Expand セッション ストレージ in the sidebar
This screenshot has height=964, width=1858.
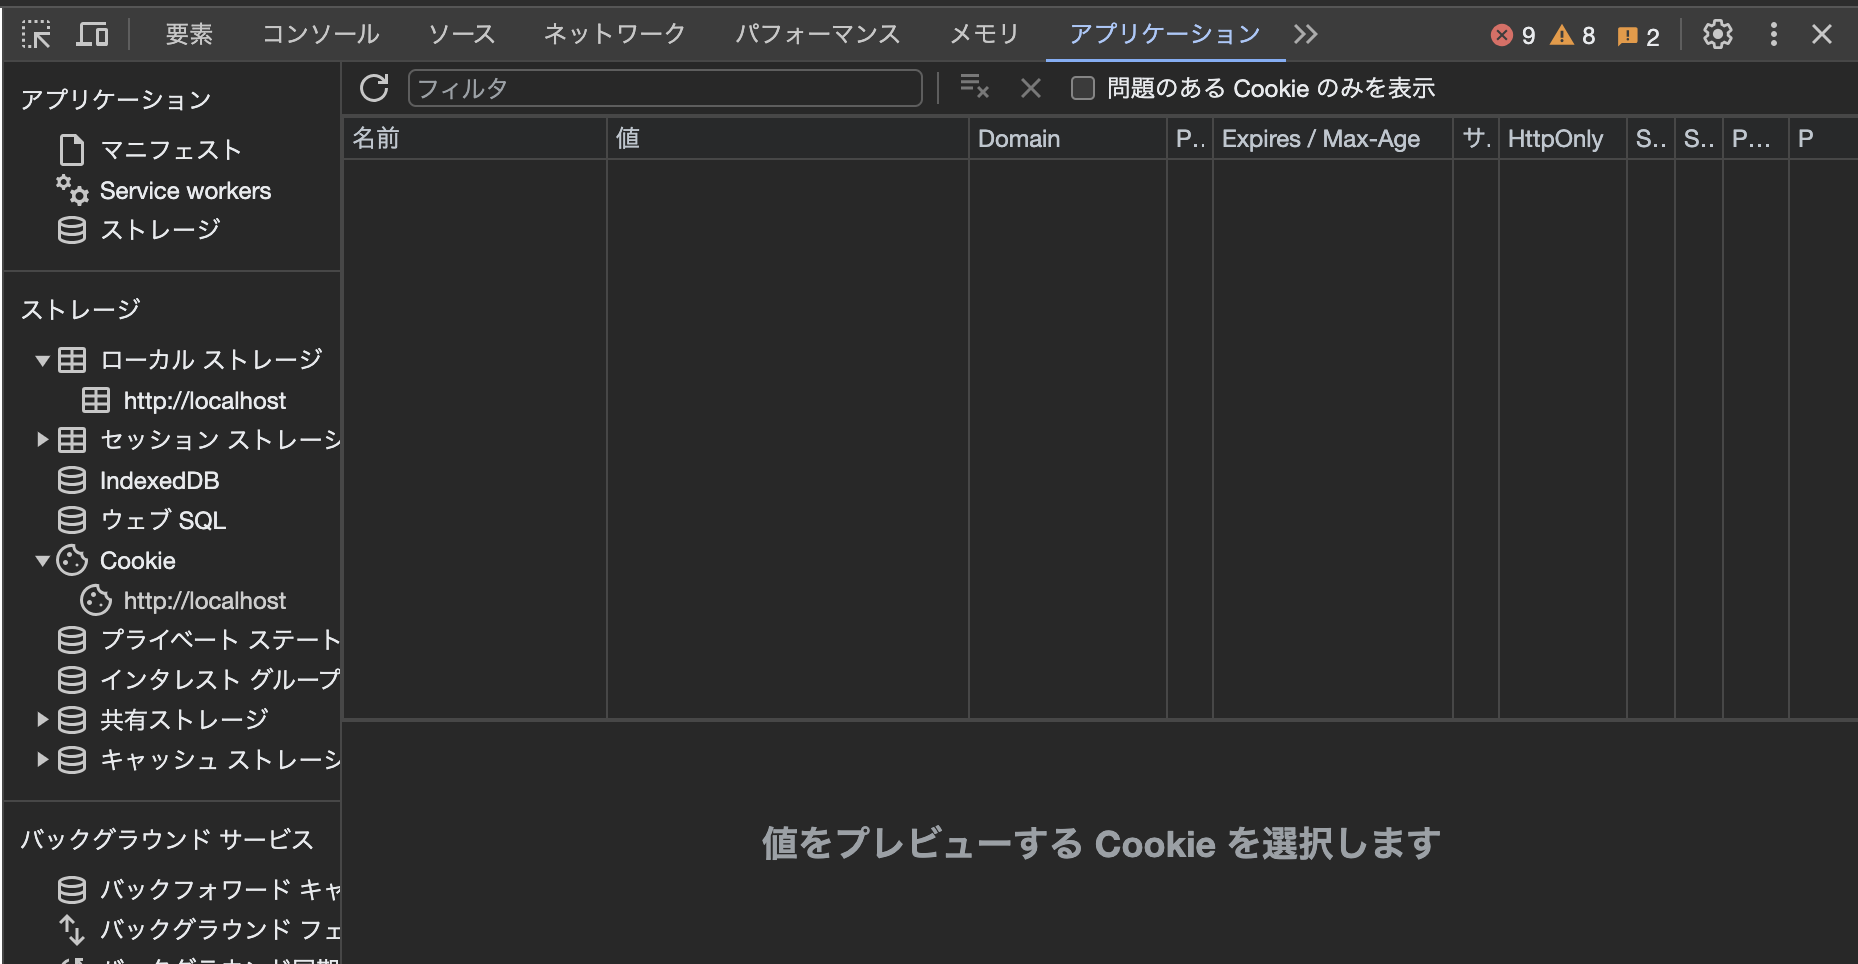coord(42,440)
